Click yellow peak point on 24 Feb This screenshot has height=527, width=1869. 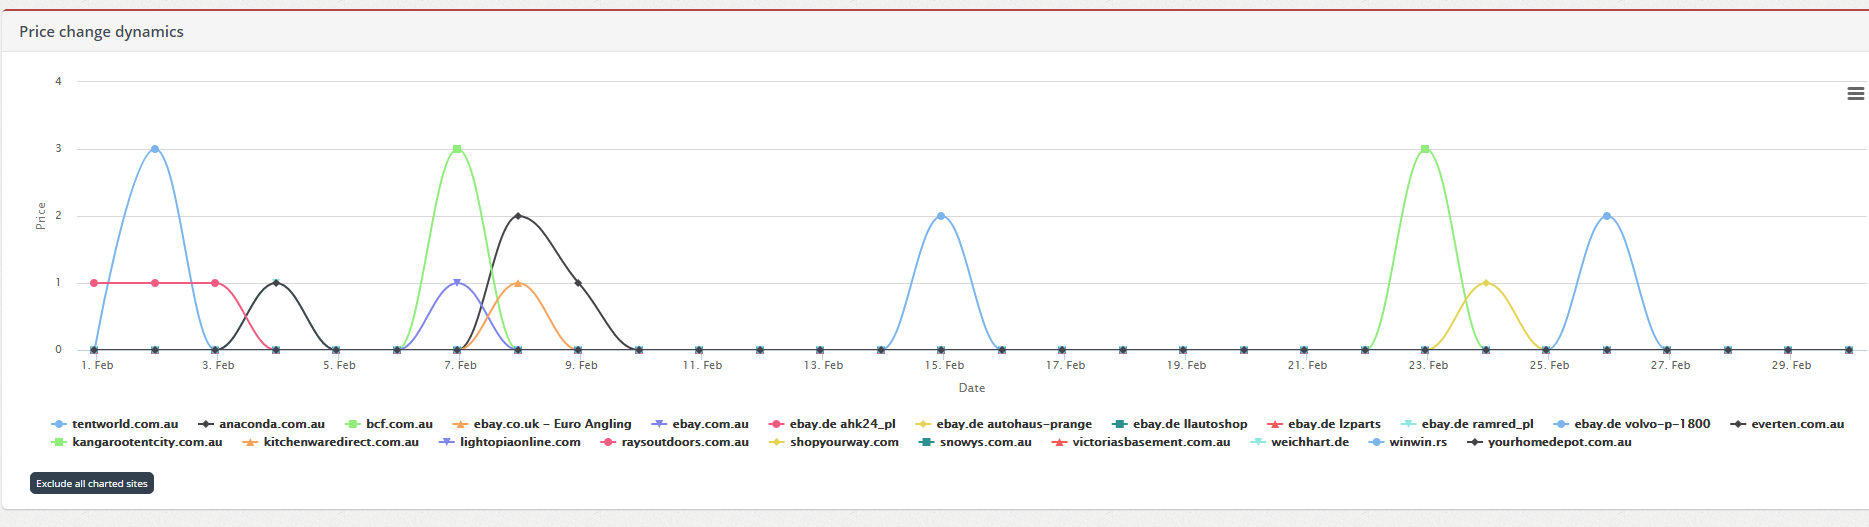point(1486,283)
